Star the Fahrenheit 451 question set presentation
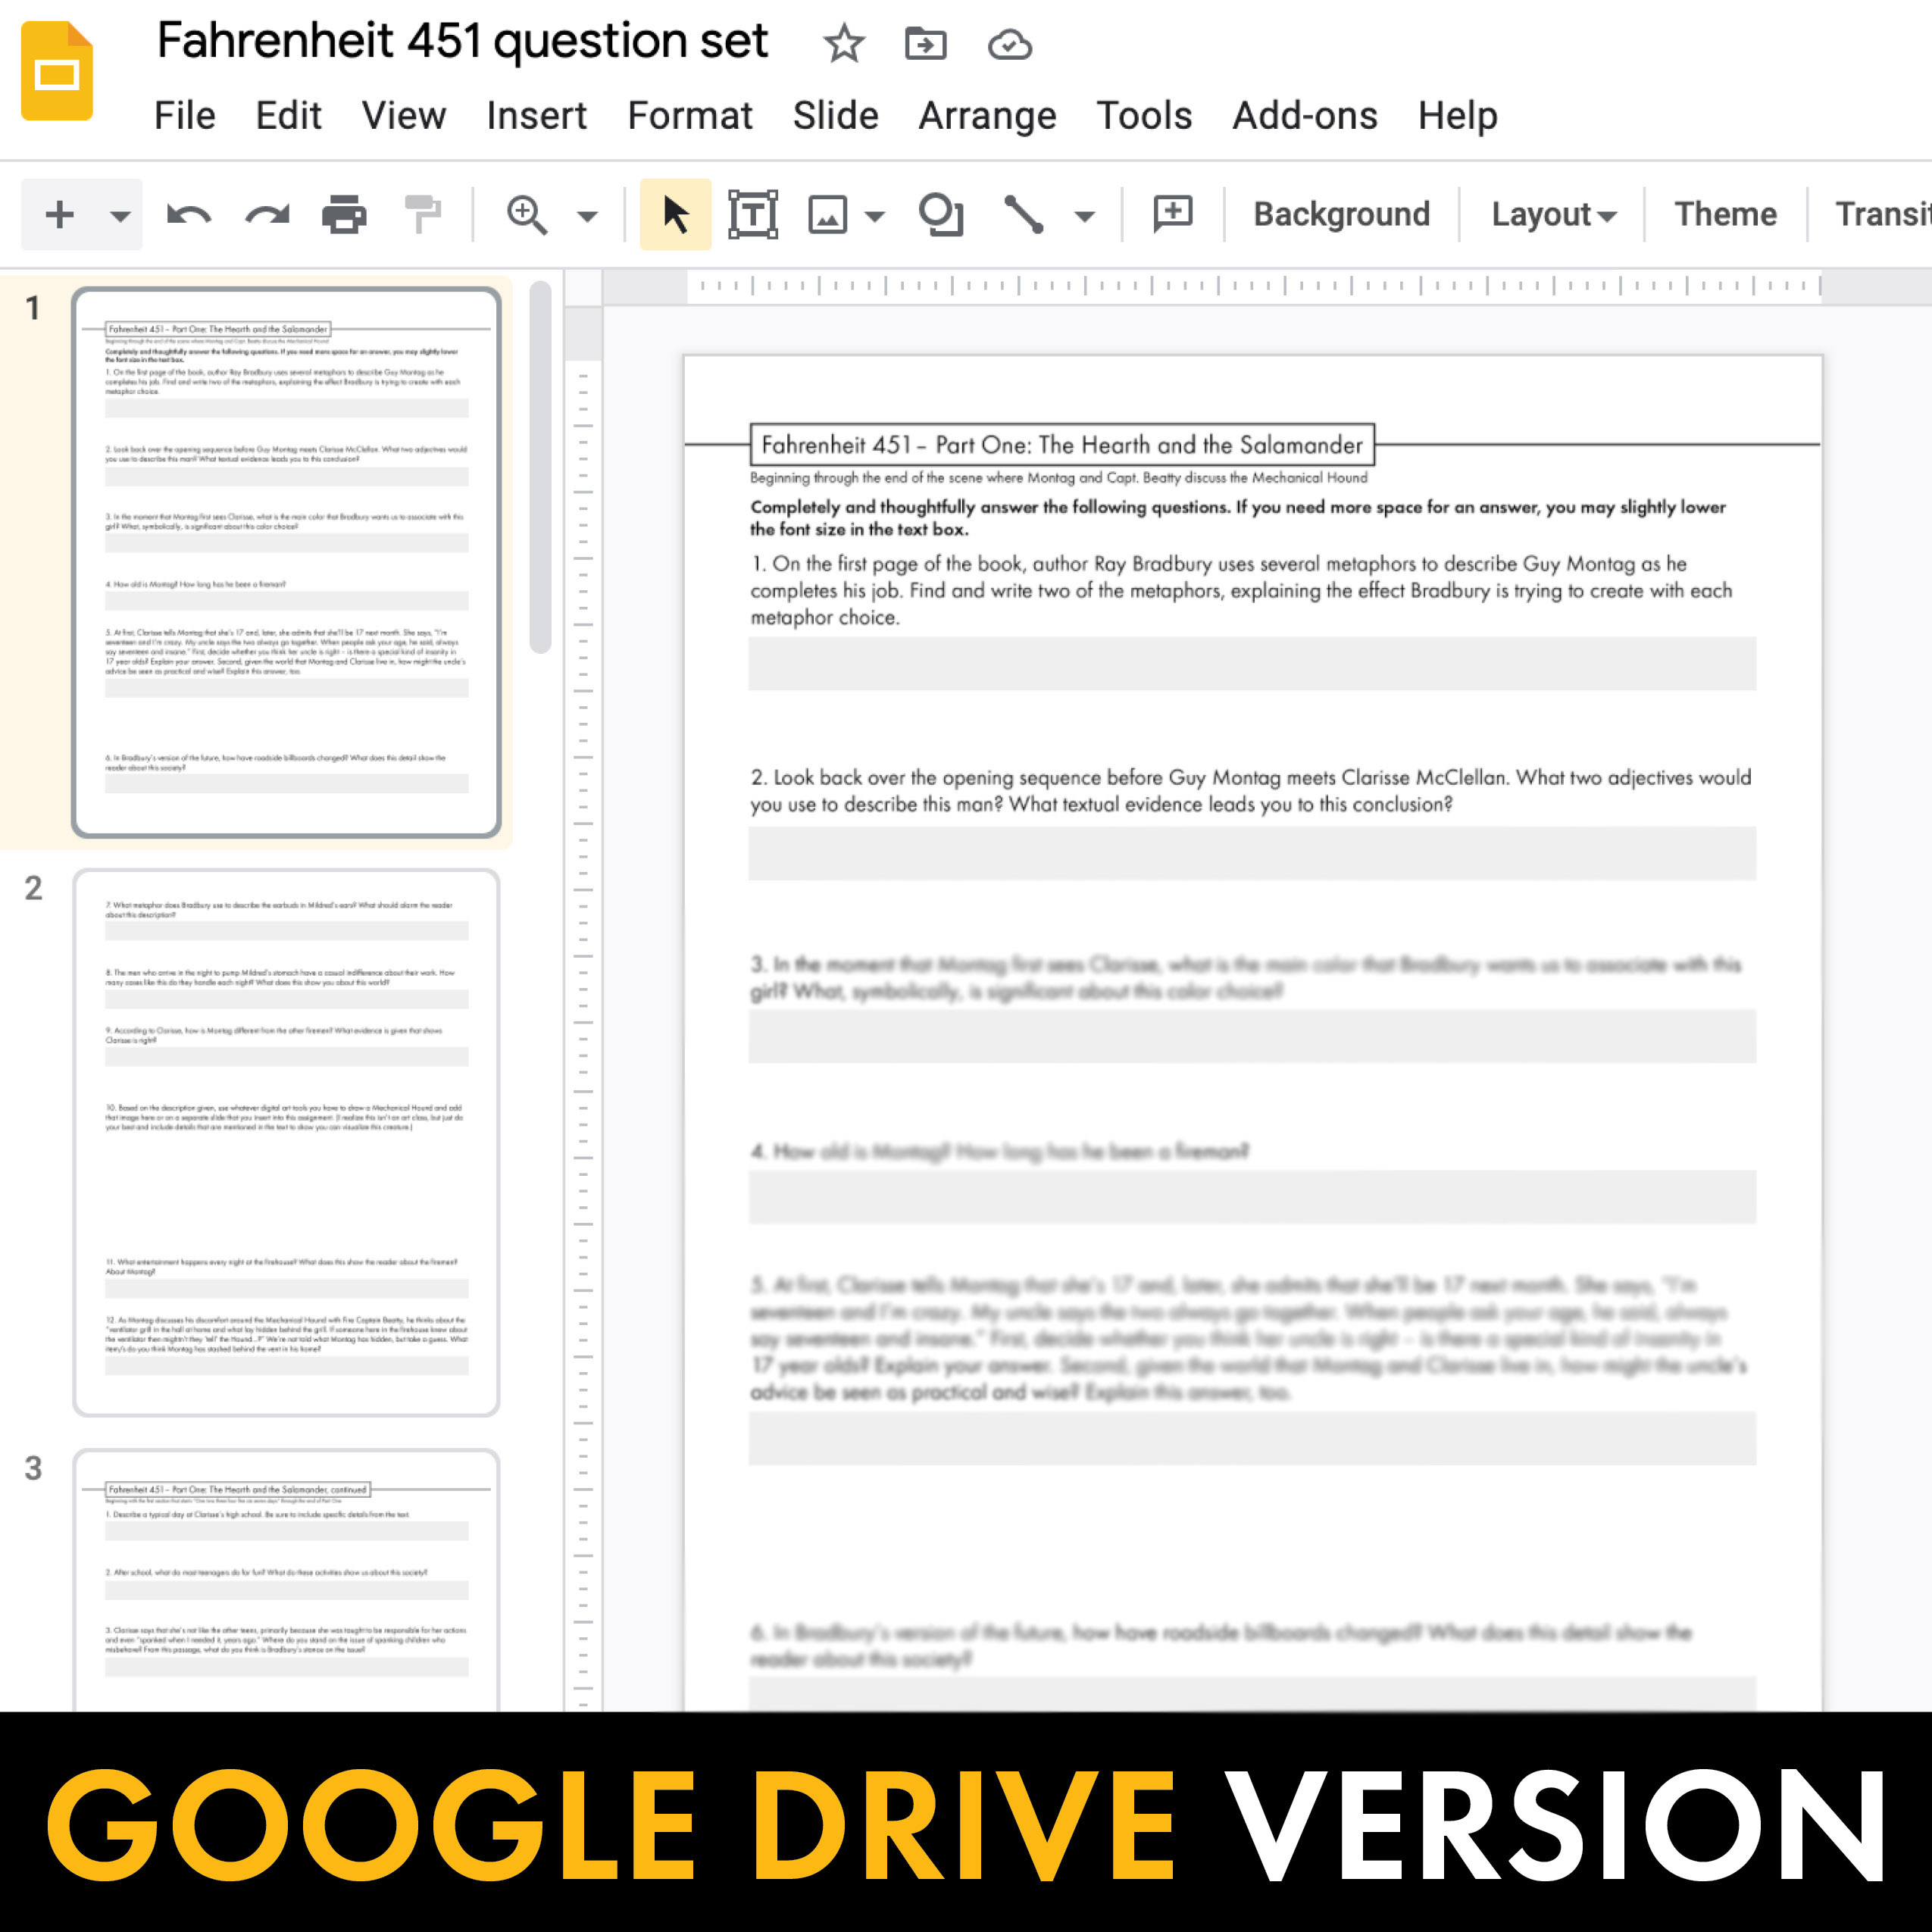The image size is (1932, 1932). pyautogui.click(x=844, y=44)
